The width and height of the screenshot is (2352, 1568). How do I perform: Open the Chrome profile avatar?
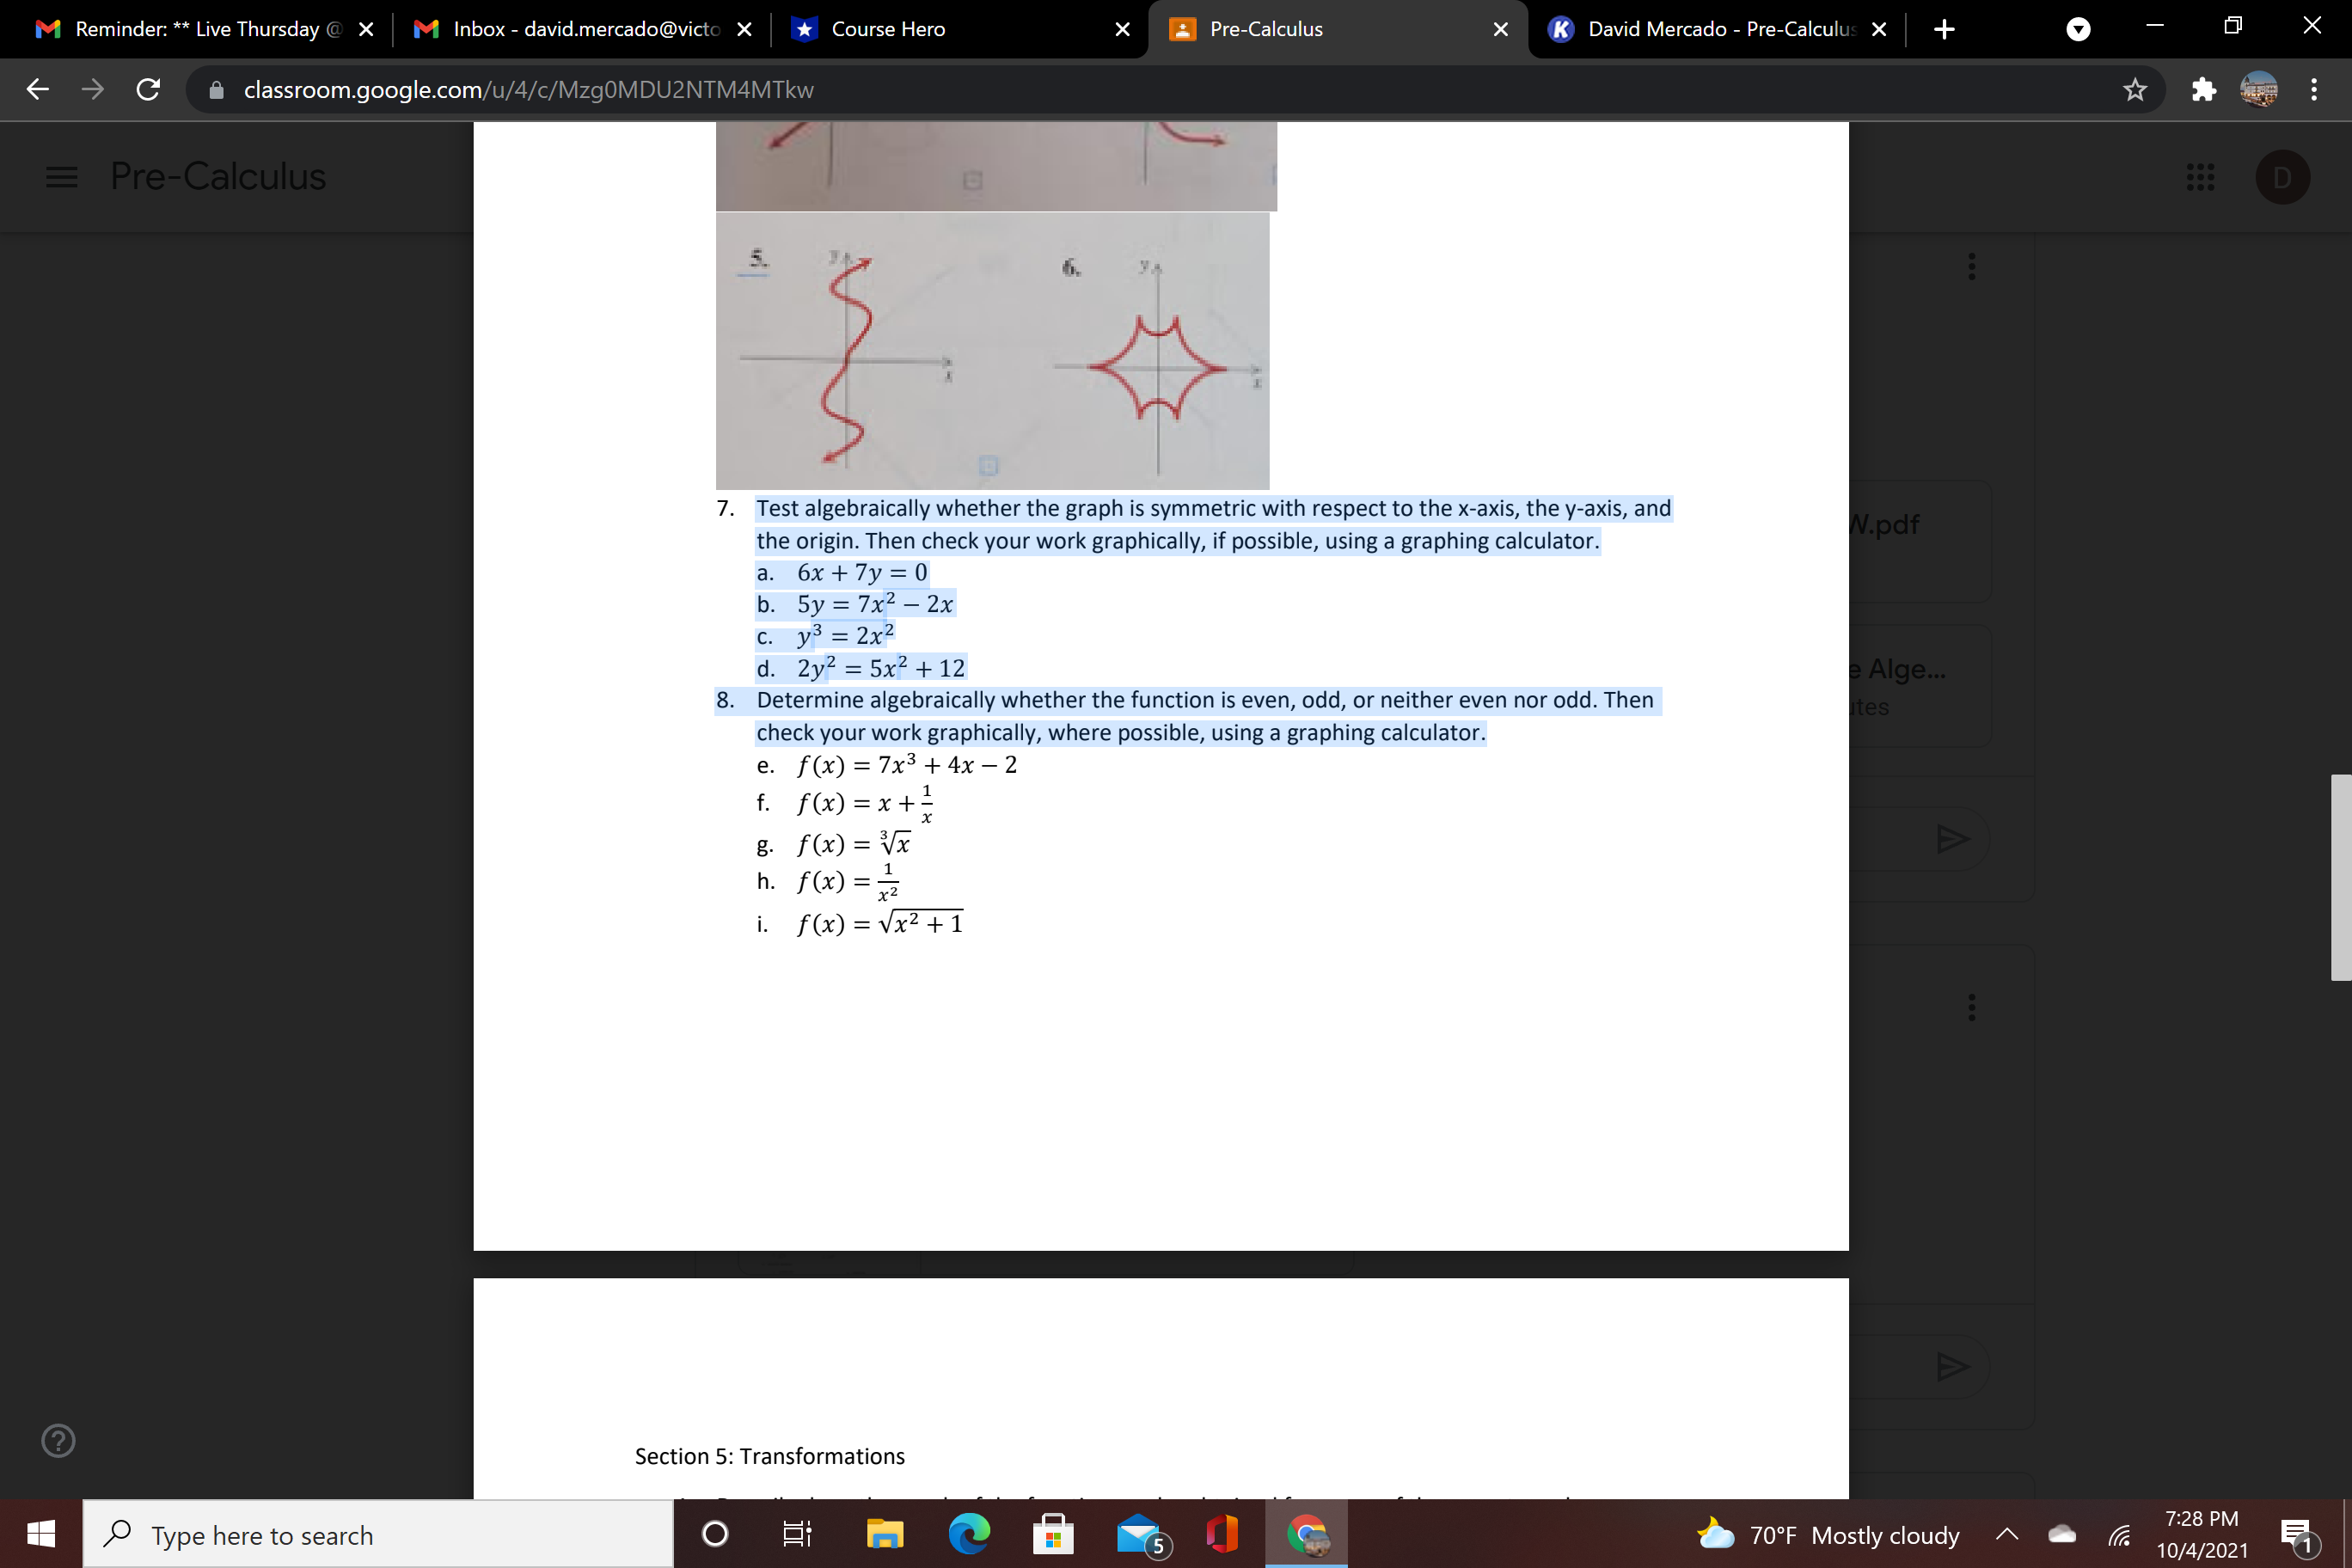pyautogui.click(x=2259, y=89)
